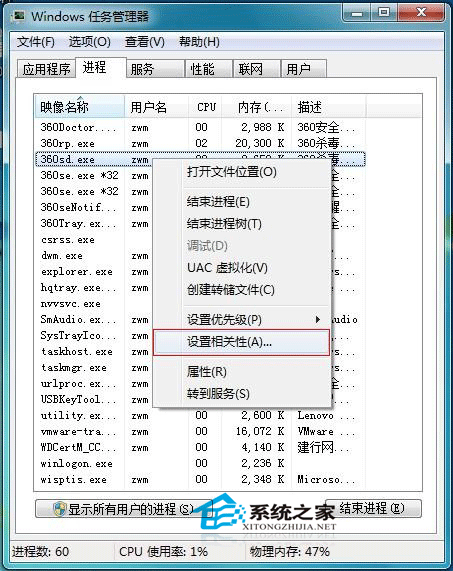Image resolution: width=453 pixels, height=571 pixels.
Task: Click Task Manager title bar icon
Action: coord(19,17)
